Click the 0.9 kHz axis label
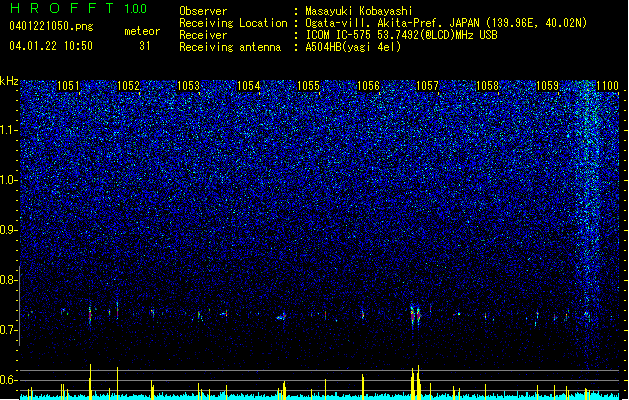 pyautogui.click(x=8, y=230)
